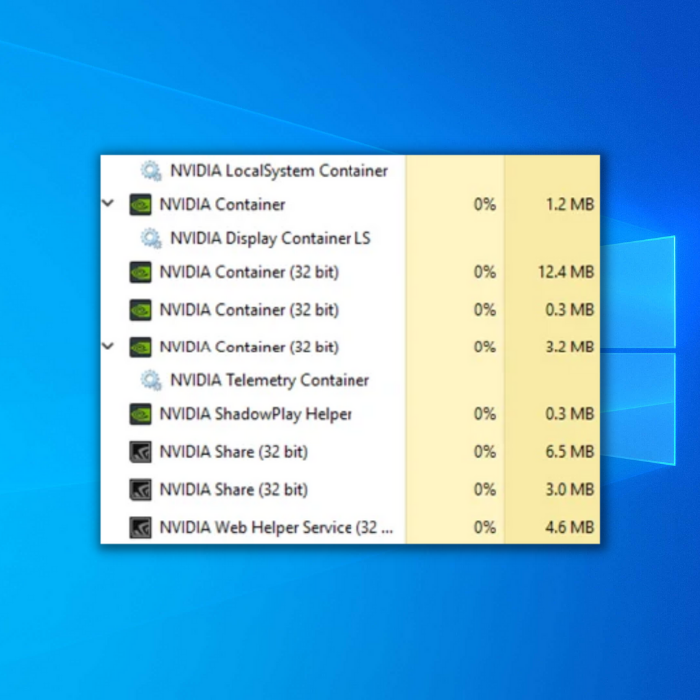Screen dimensions: 700x700
Task: Click the 6.5 MB memory value
Action: point(570,452)
